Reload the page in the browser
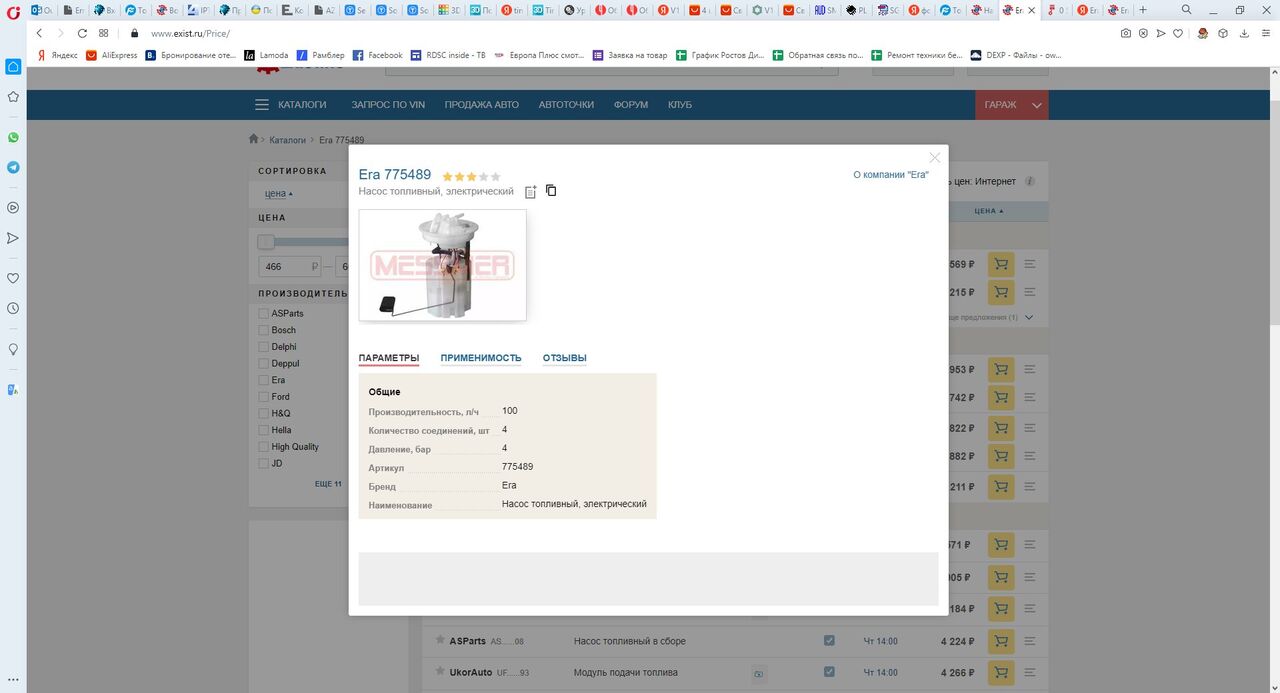Screen dimensions: 1280x693 [x=82, y=33]
